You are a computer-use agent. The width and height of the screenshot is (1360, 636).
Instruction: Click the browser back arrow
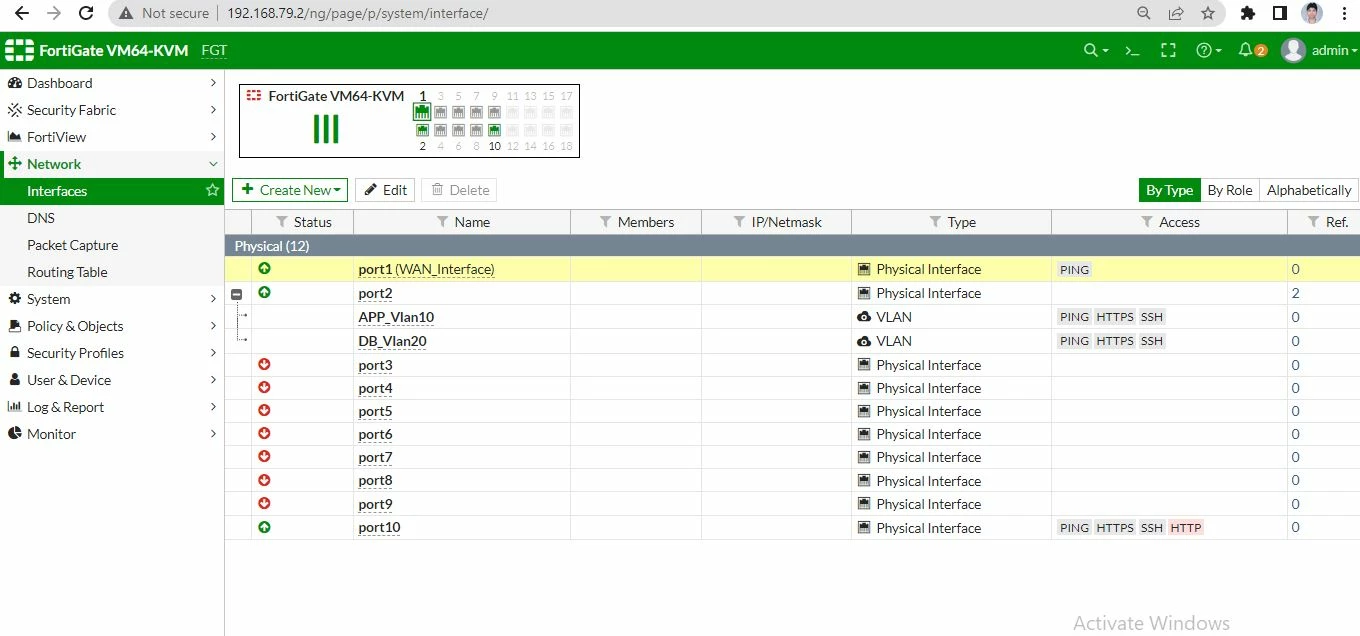(21, 13)
